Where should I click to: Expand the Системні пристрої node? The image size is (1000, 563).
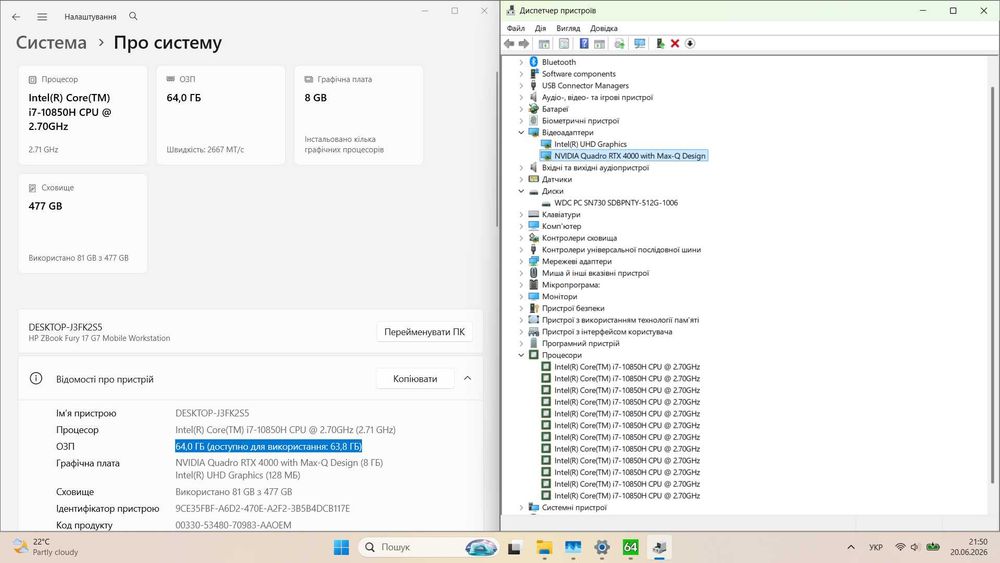(x=521, y=508)
